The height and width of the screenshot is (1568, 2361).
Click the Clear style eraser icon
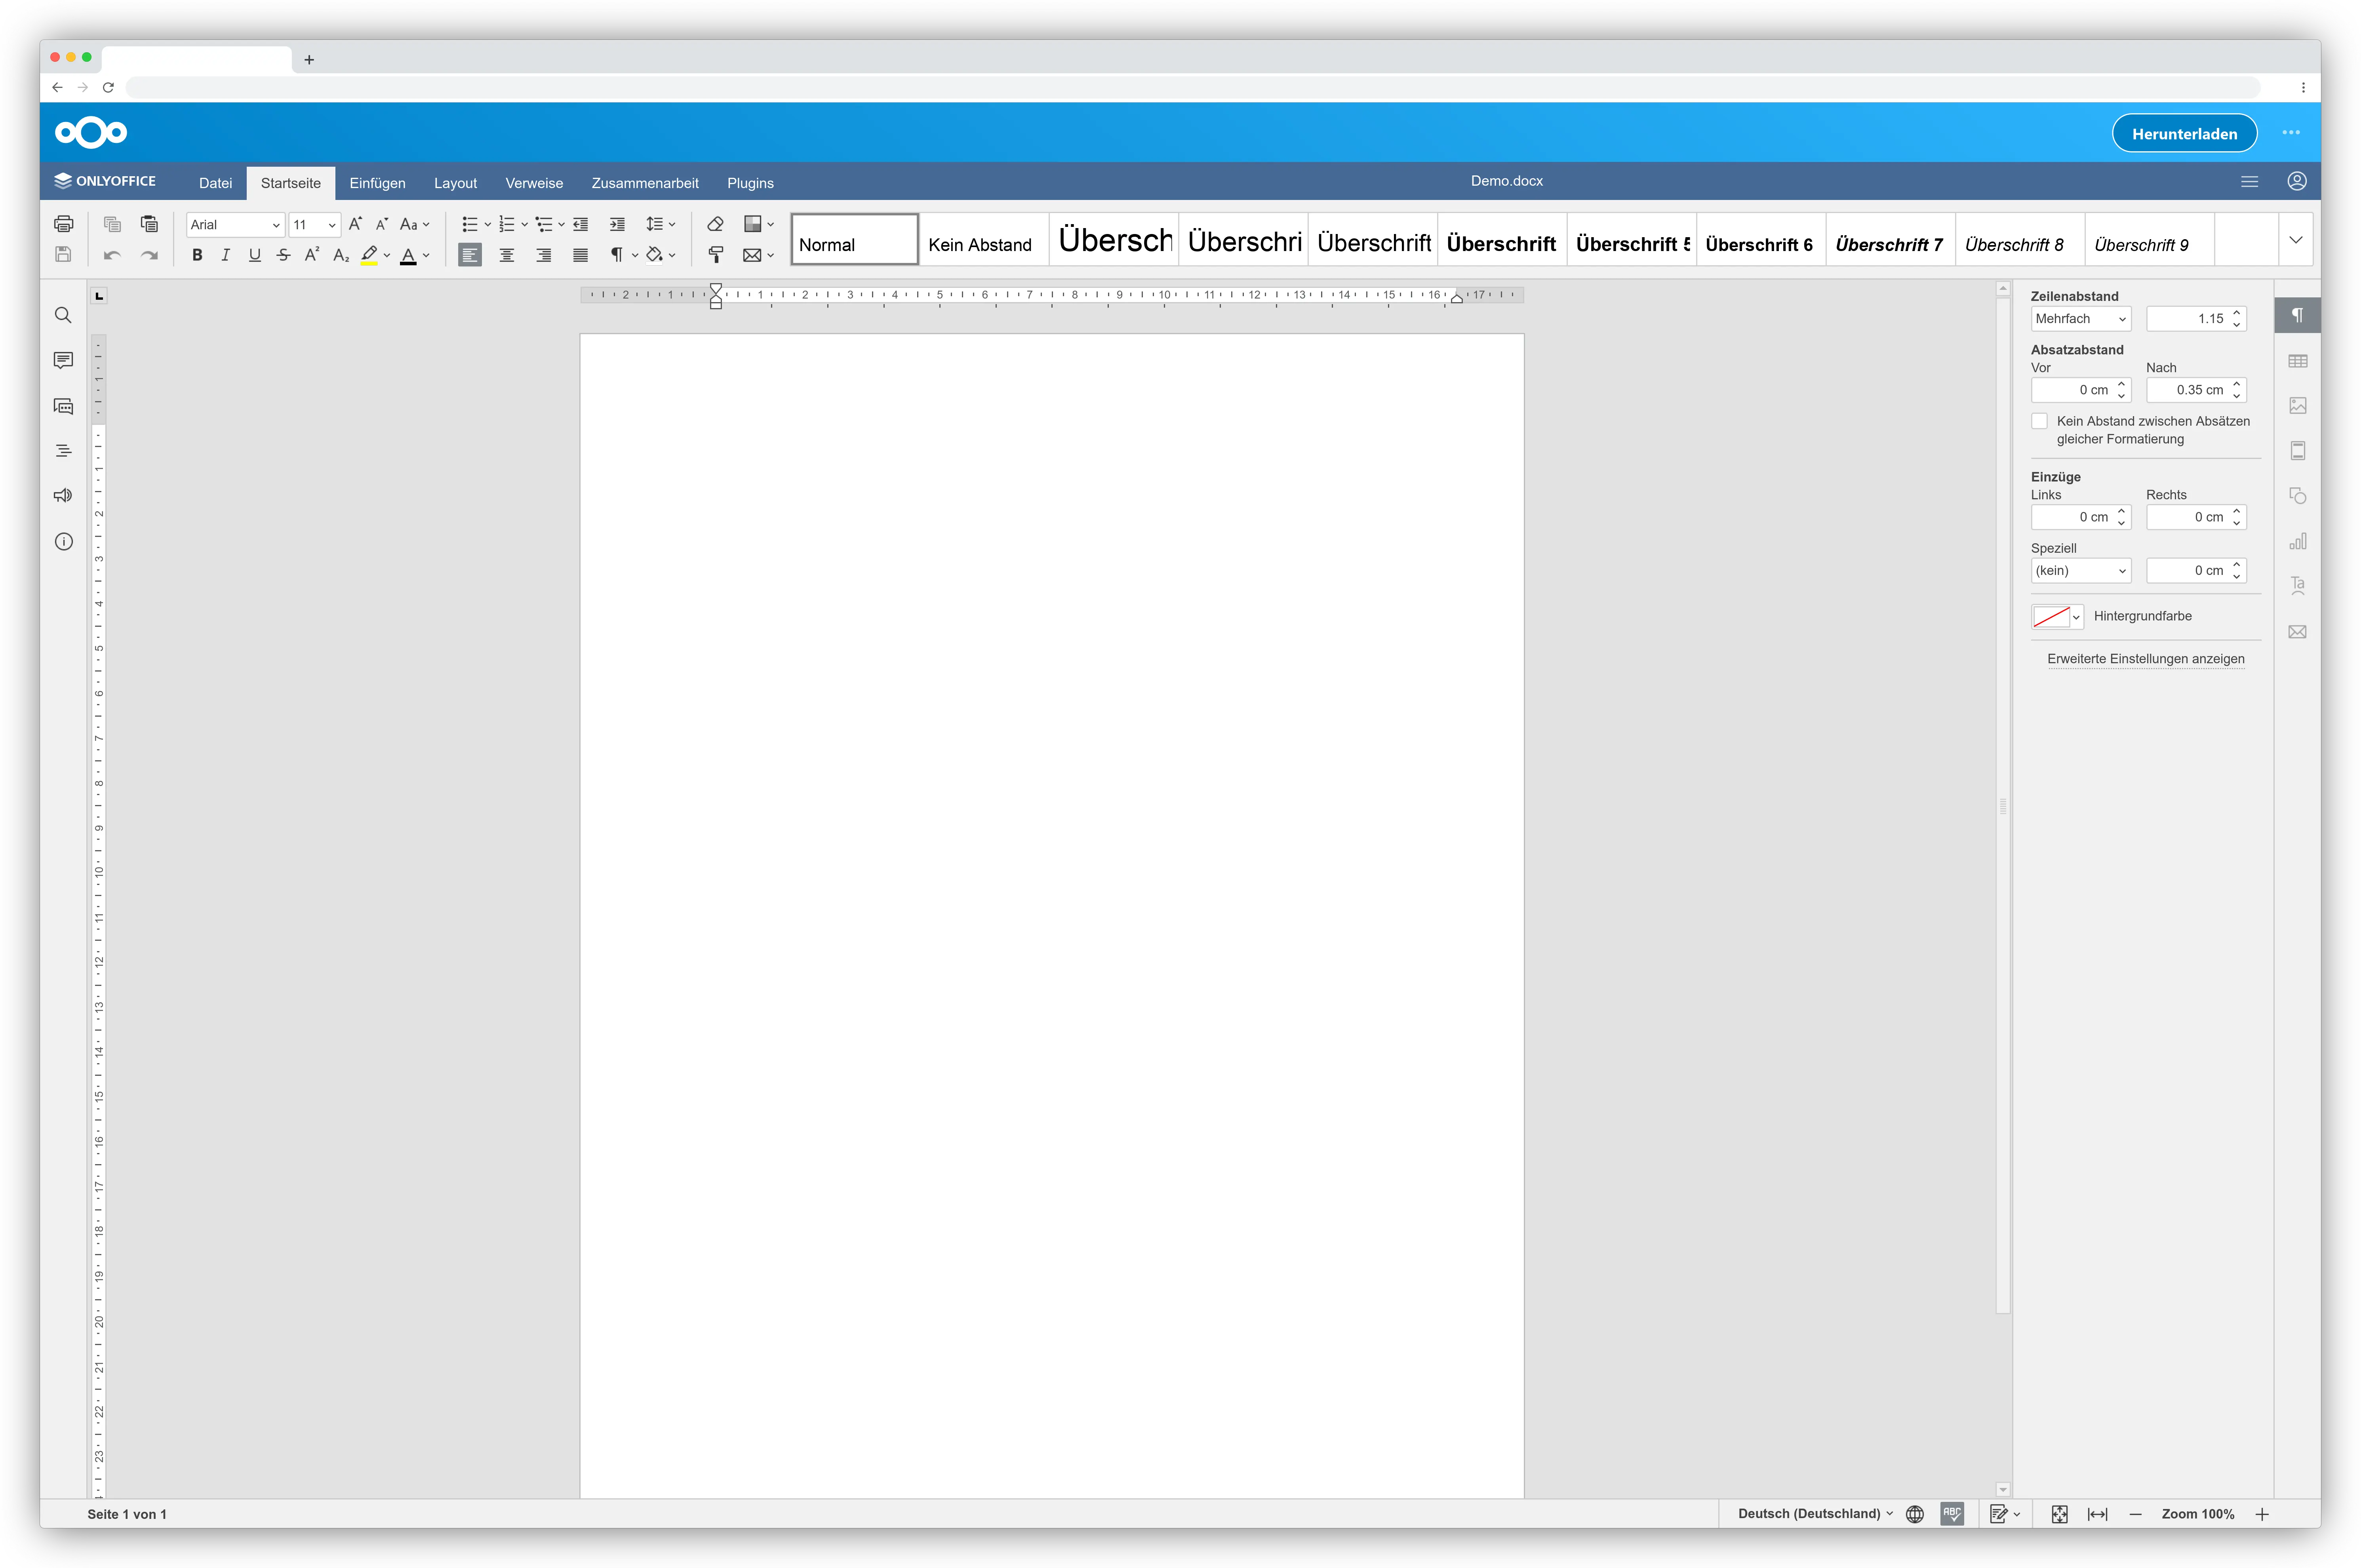[715, 224]
